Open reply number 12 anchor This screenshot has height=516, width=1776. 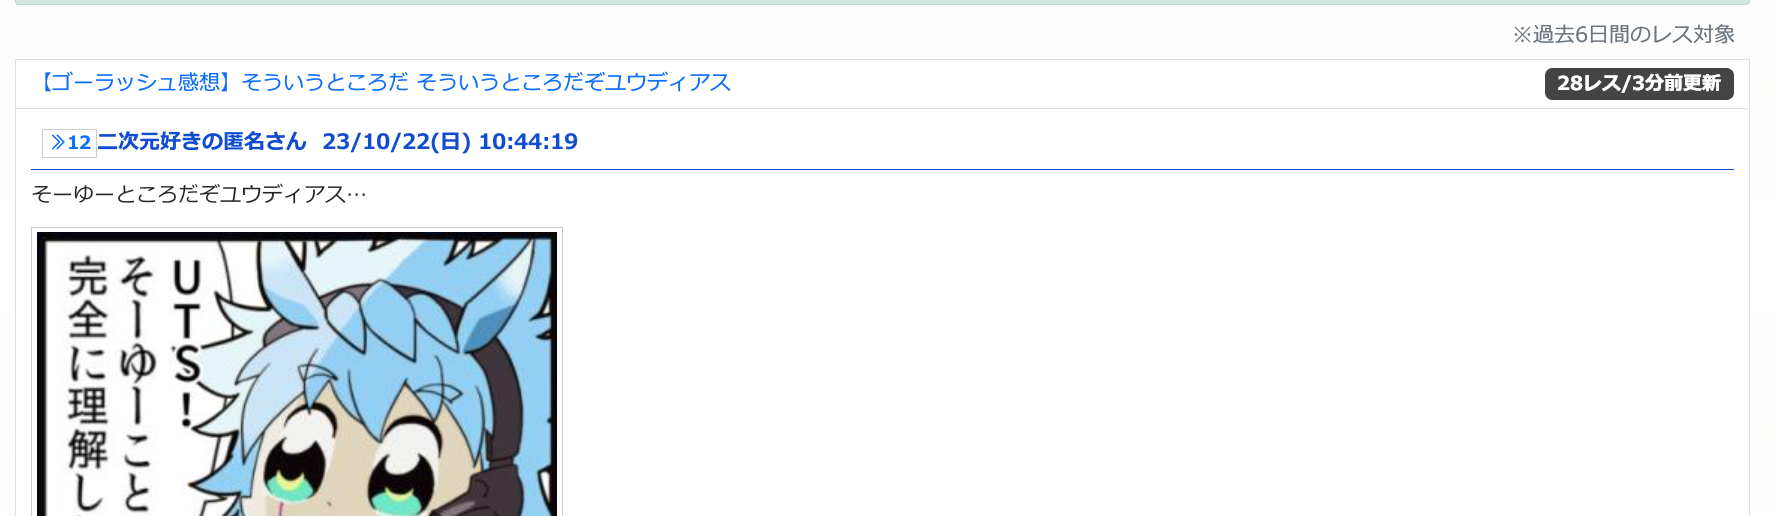point(80,143)
